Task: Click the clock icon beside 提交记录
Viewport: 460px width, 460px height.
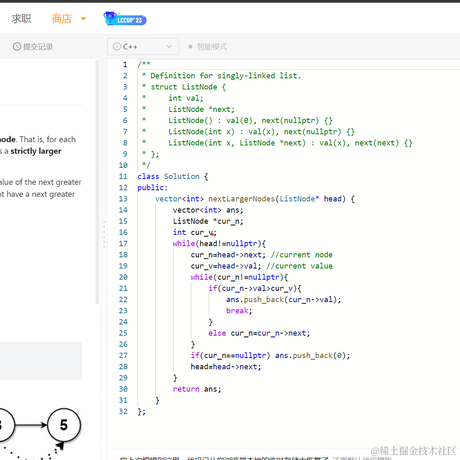Action: 17,47
